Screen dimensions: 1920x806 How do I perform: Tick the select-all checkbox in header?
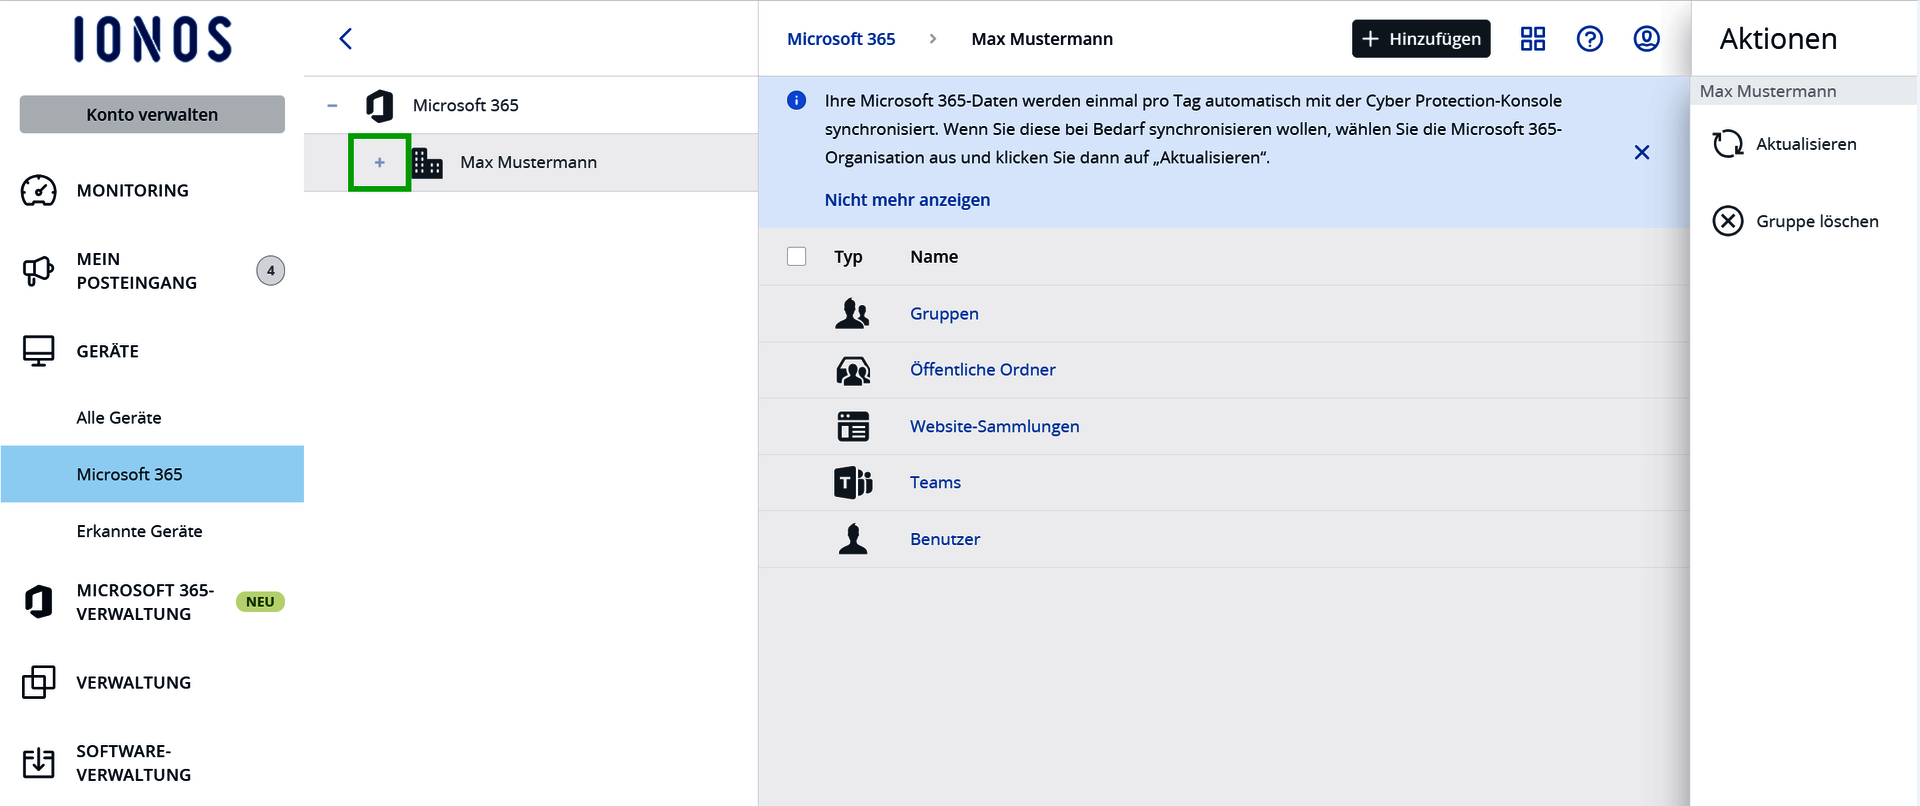pos(797,257)
